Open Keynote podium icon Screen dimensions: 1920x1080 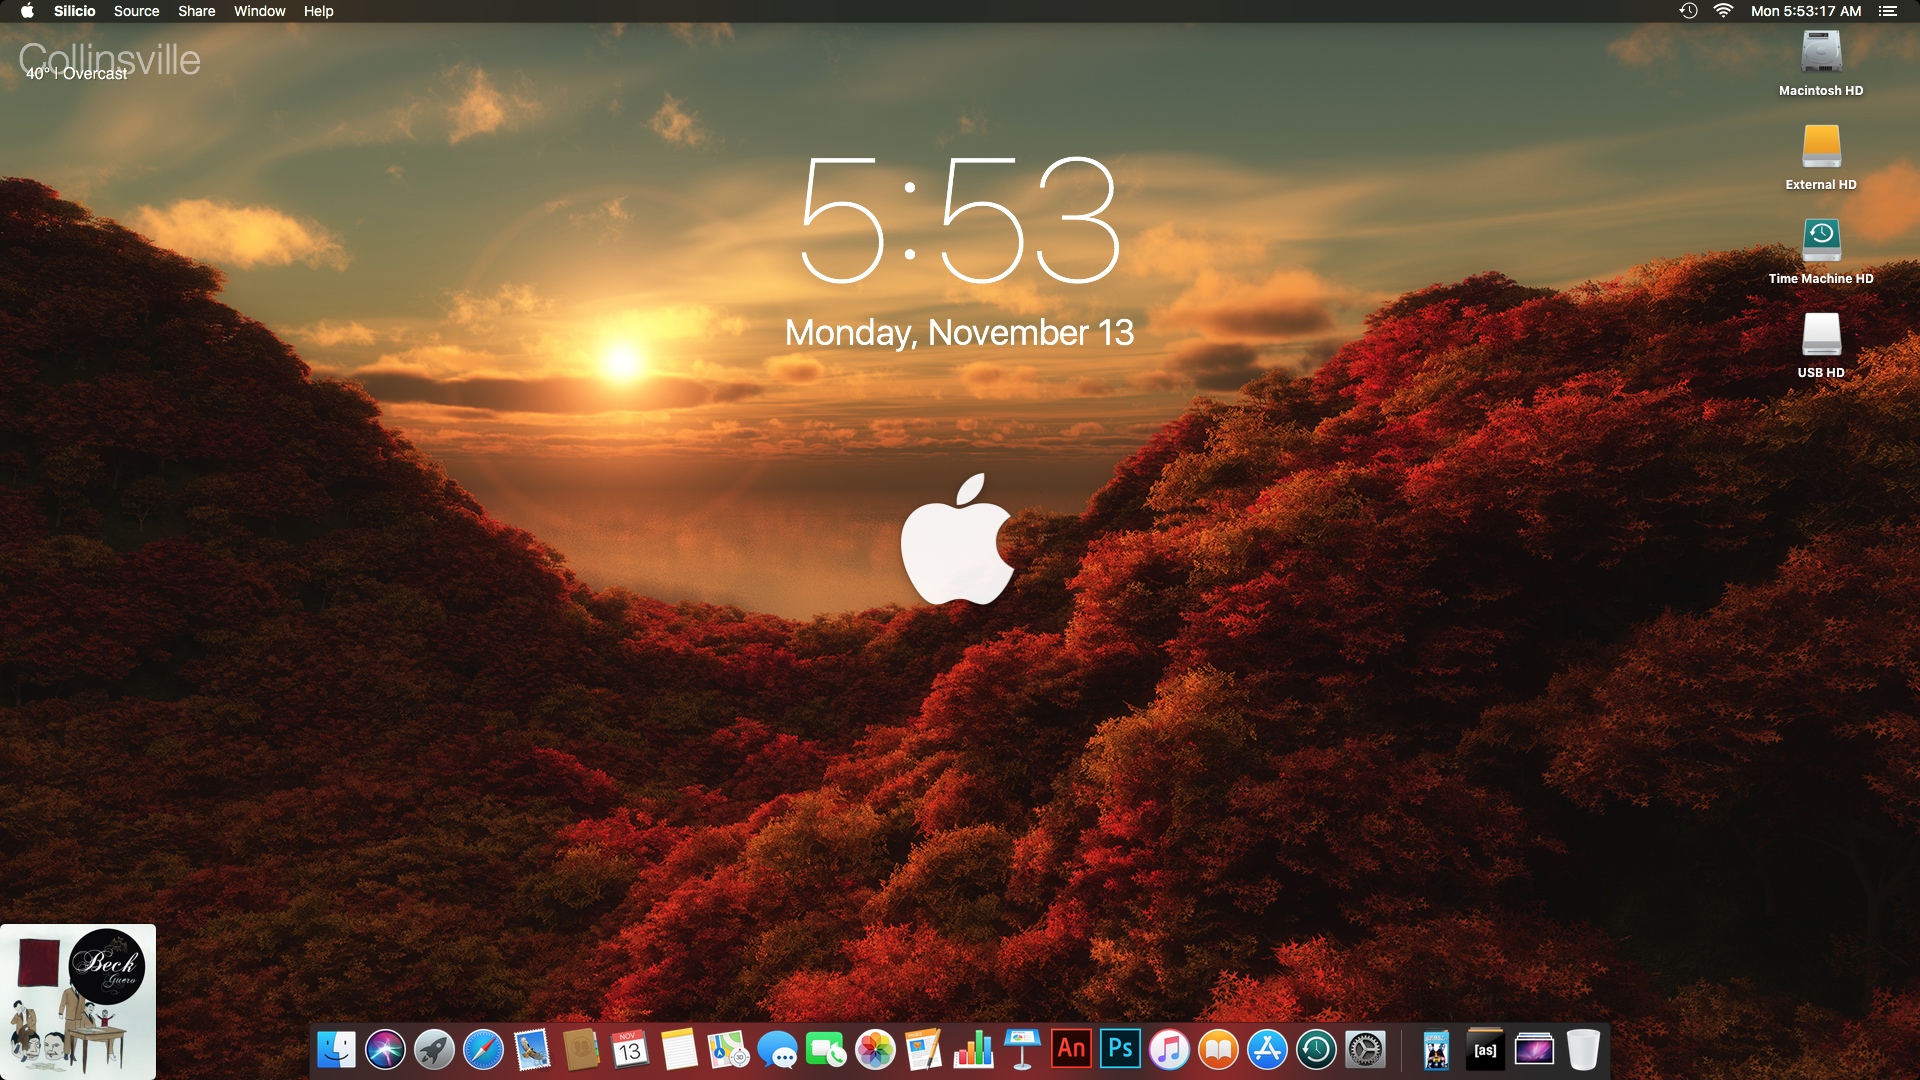1022,1050
